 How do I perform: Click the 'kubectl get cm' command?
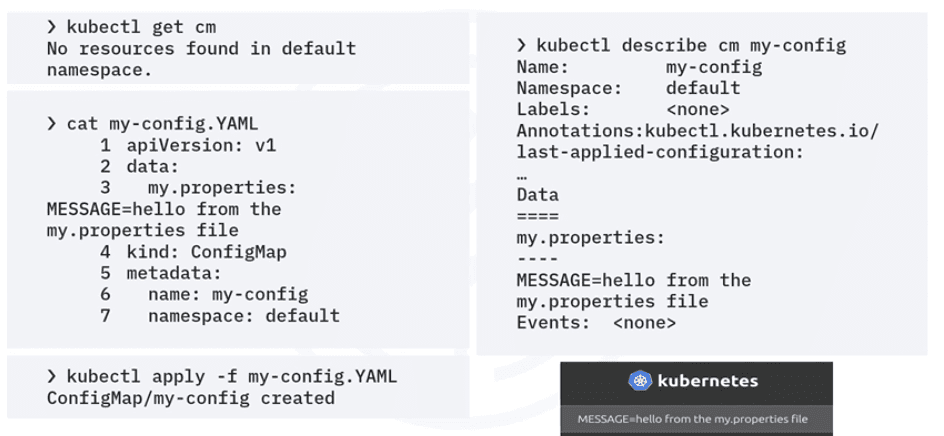(141, 26)
